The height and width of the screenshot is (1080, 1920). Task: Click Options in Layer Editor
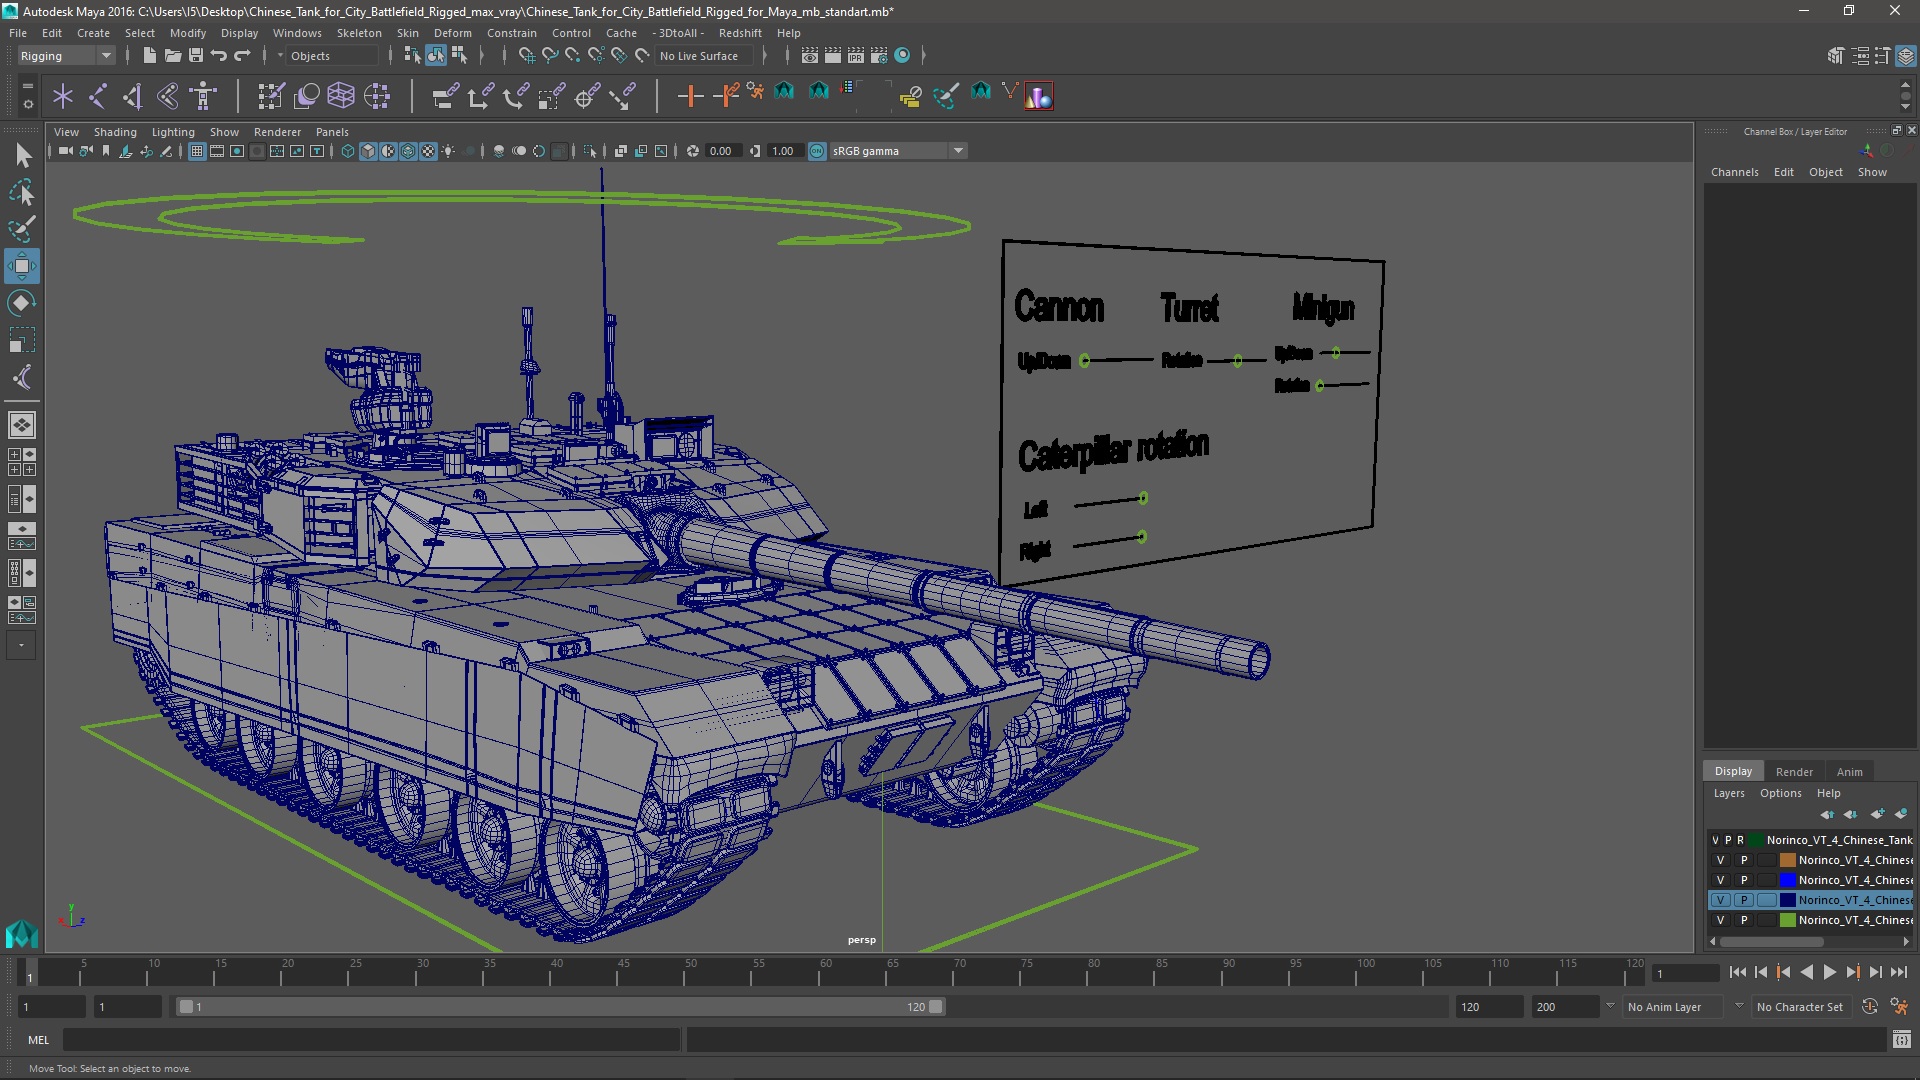tap(1780, 793)
